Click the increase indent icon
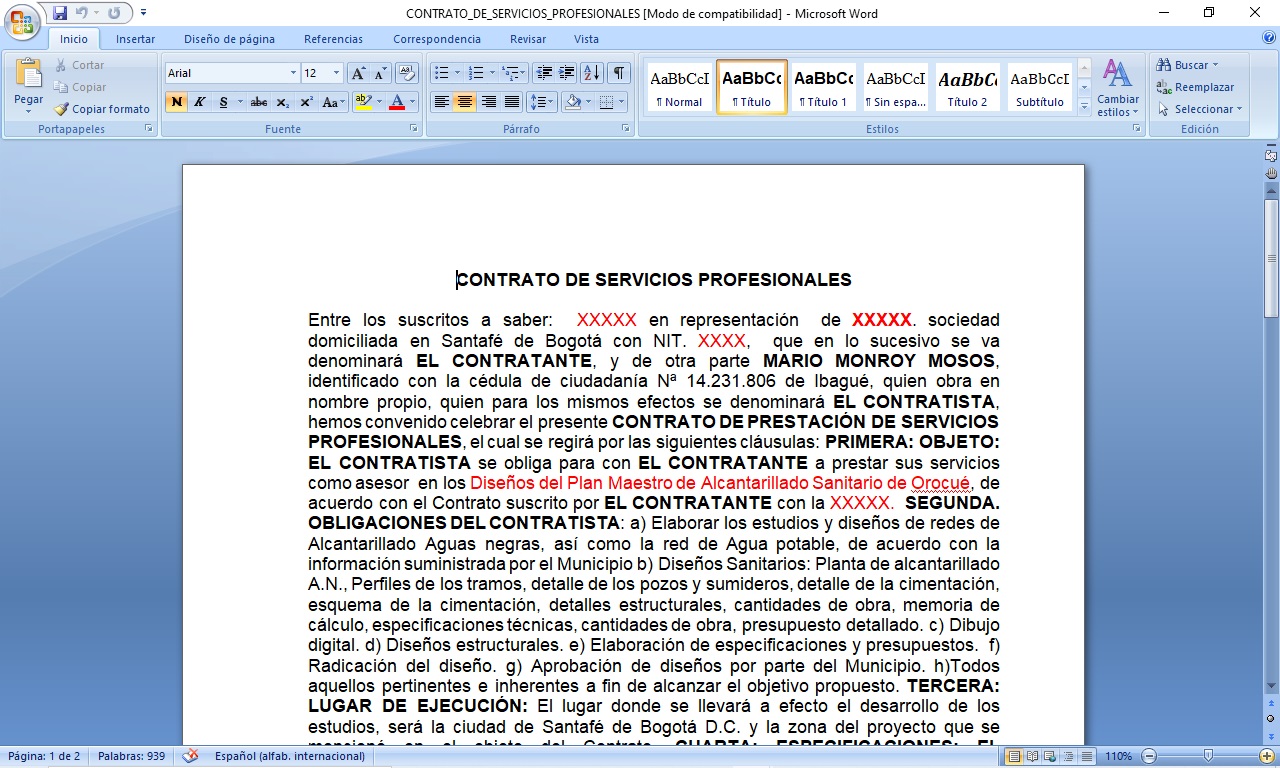The height and width of the screenshot is (768, 1280). [x=567, y=73]
